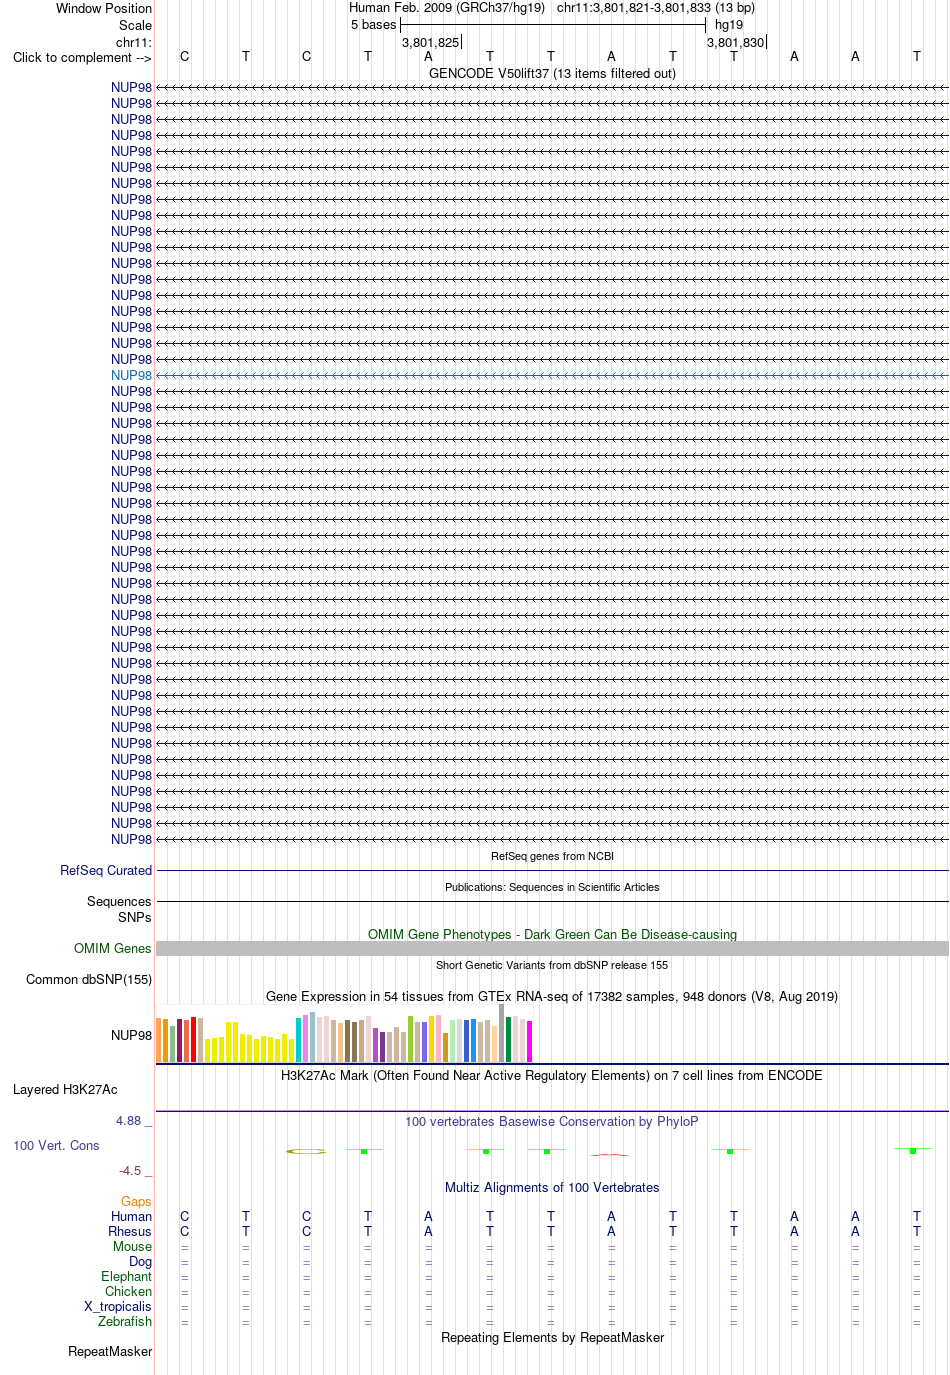Click the hg19 label beside scale bar

point(729,25)
